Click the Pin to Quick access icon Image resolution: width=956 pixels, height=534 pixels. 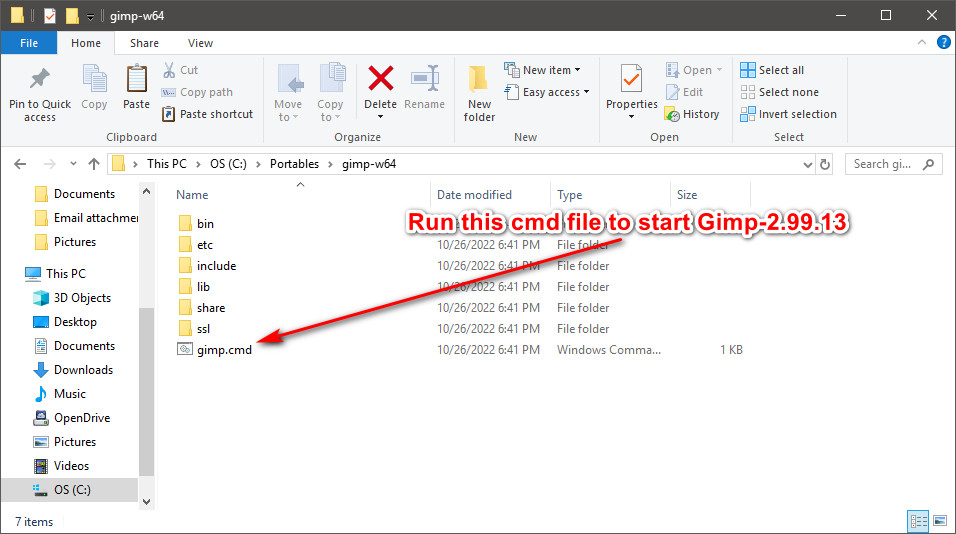tap(40, 79)
